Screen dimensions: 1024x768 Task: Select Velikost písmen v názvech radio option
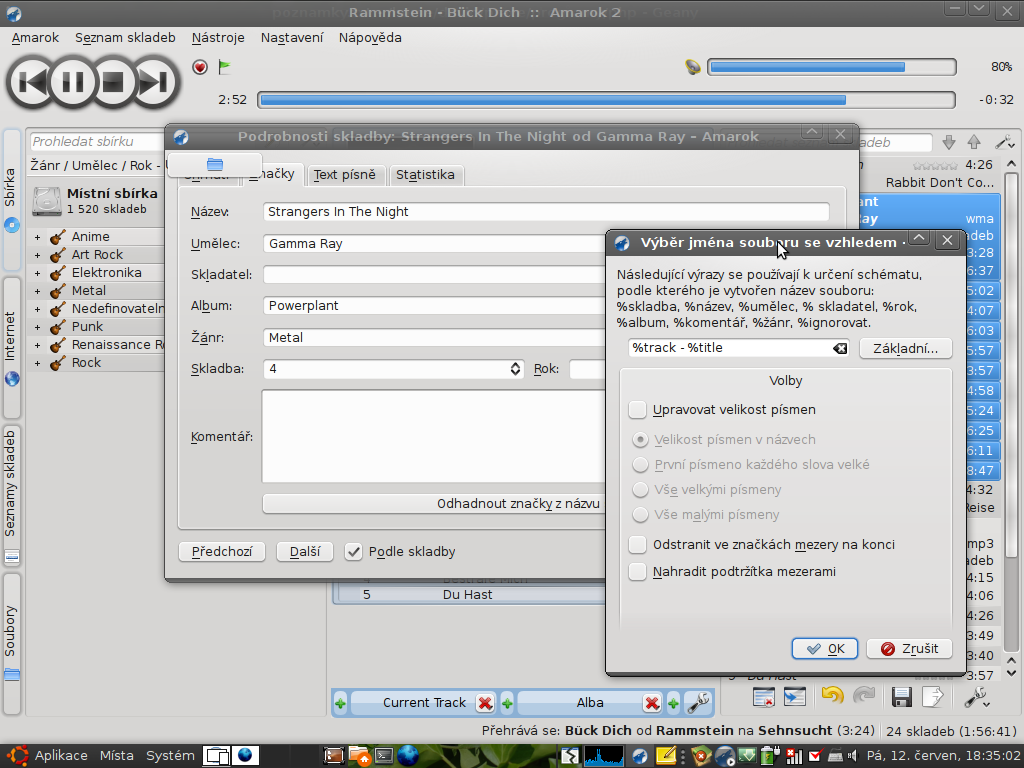641,440
